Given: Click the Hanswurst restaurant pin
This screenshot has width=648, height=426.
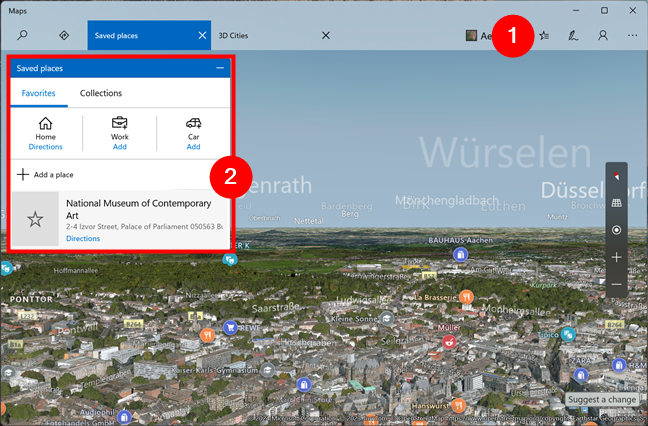Looking at the screenshot, I should [x=457, y=406].
